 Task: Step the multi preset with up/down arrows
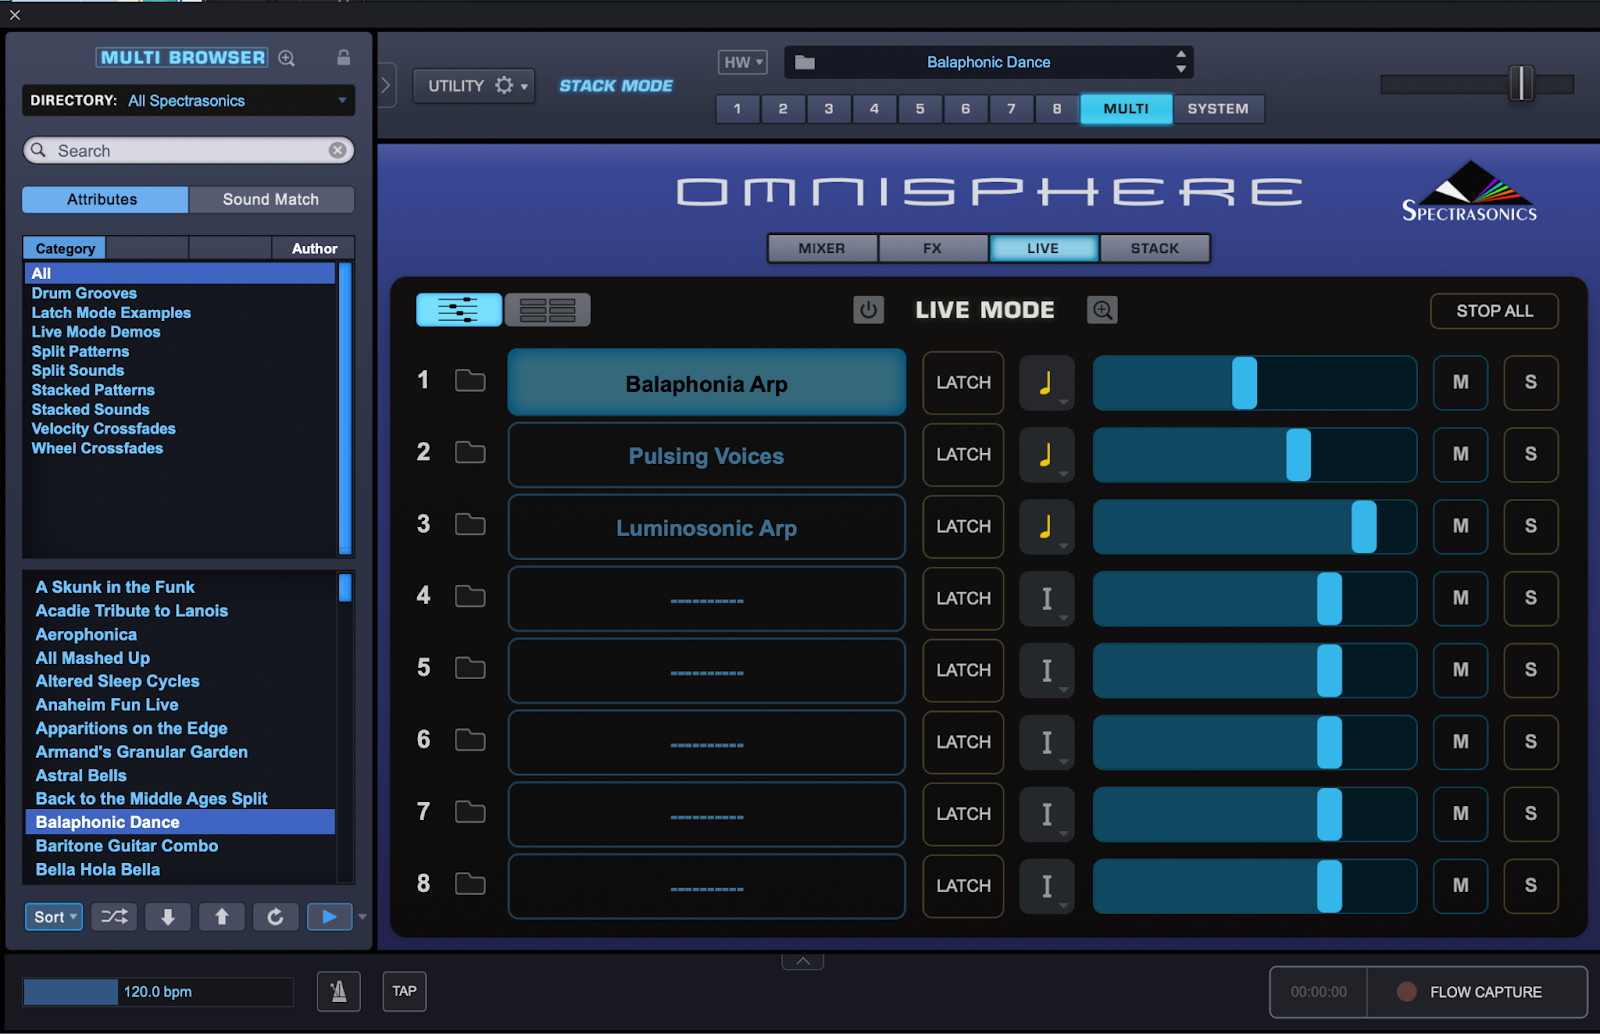point(1181,62)
